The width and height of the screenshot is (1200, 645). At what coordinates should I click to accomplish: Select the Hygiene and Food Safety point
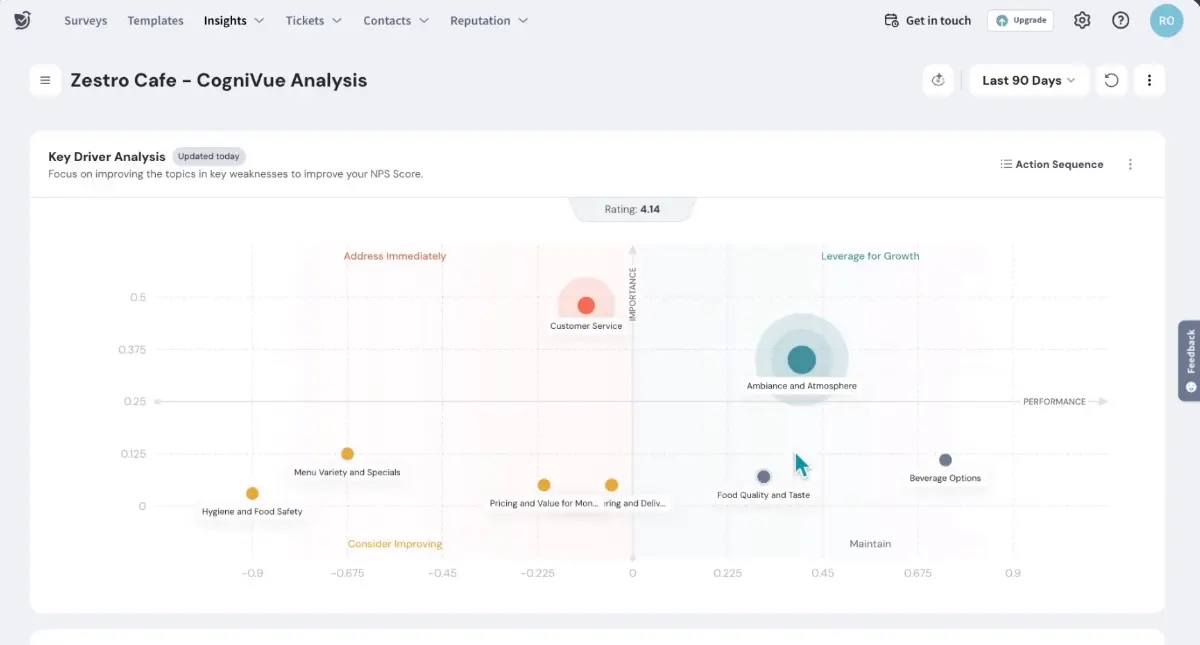coord(252,493)
